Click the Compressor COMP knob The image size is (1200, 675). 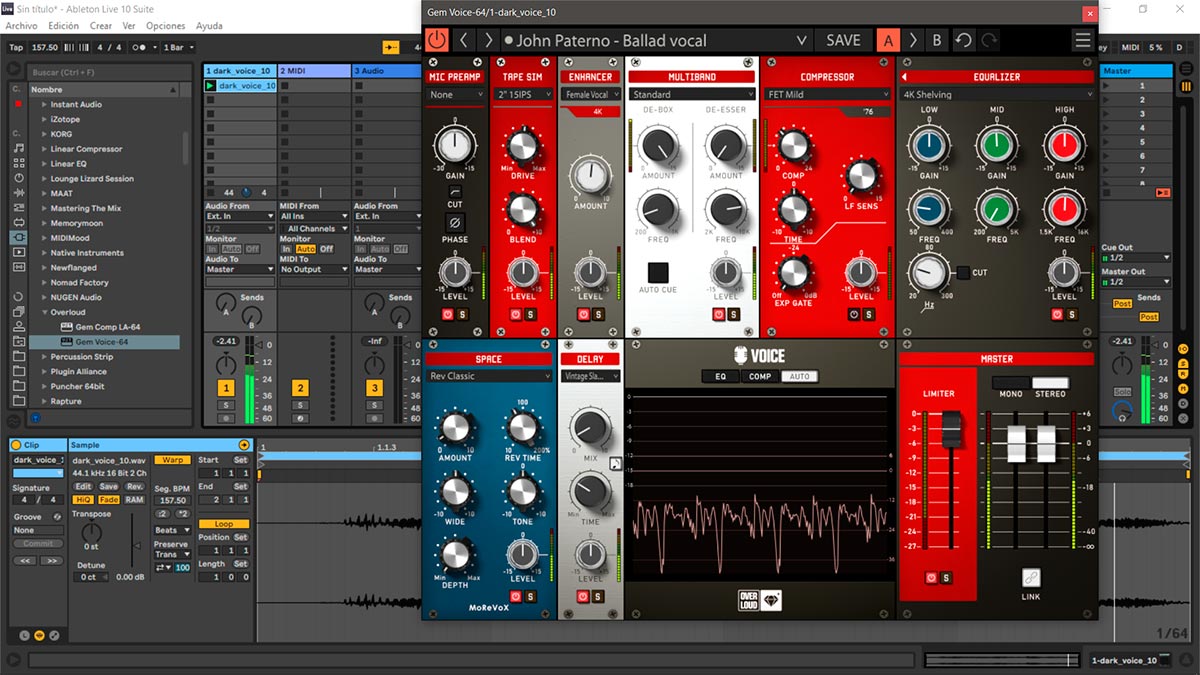tap(793, 145)
